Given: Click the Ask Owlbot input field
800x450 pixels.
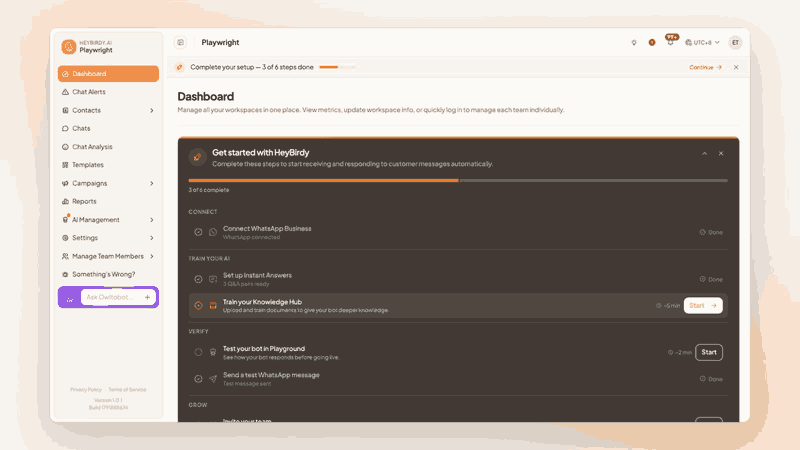Looking at the screenshot, I should (112, 297).
